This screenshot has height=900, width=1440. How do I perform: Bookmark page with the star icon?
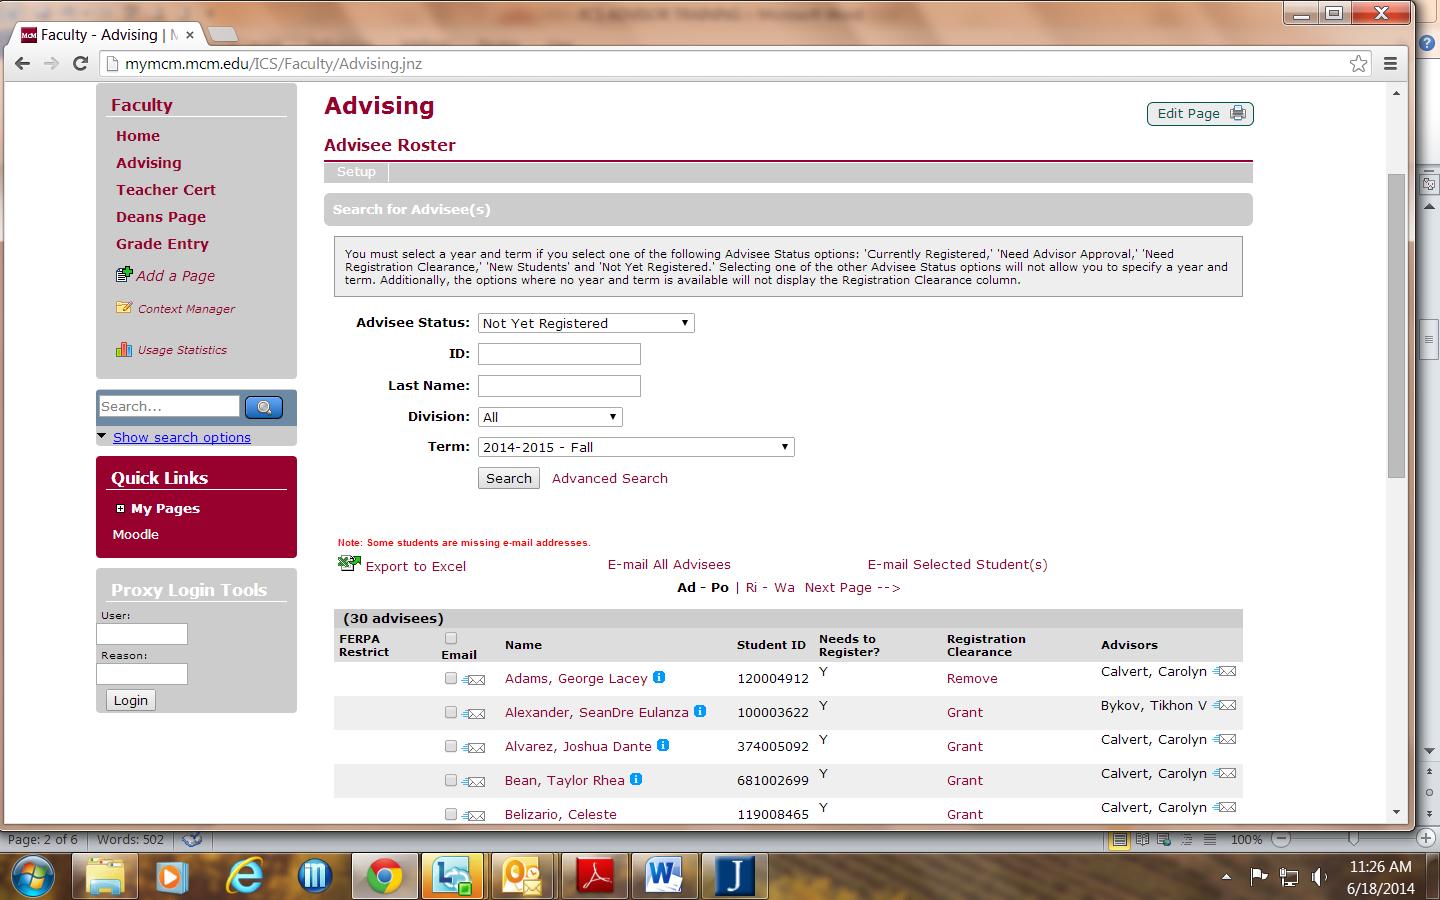pyautogui.click(x=1358, y=64)
